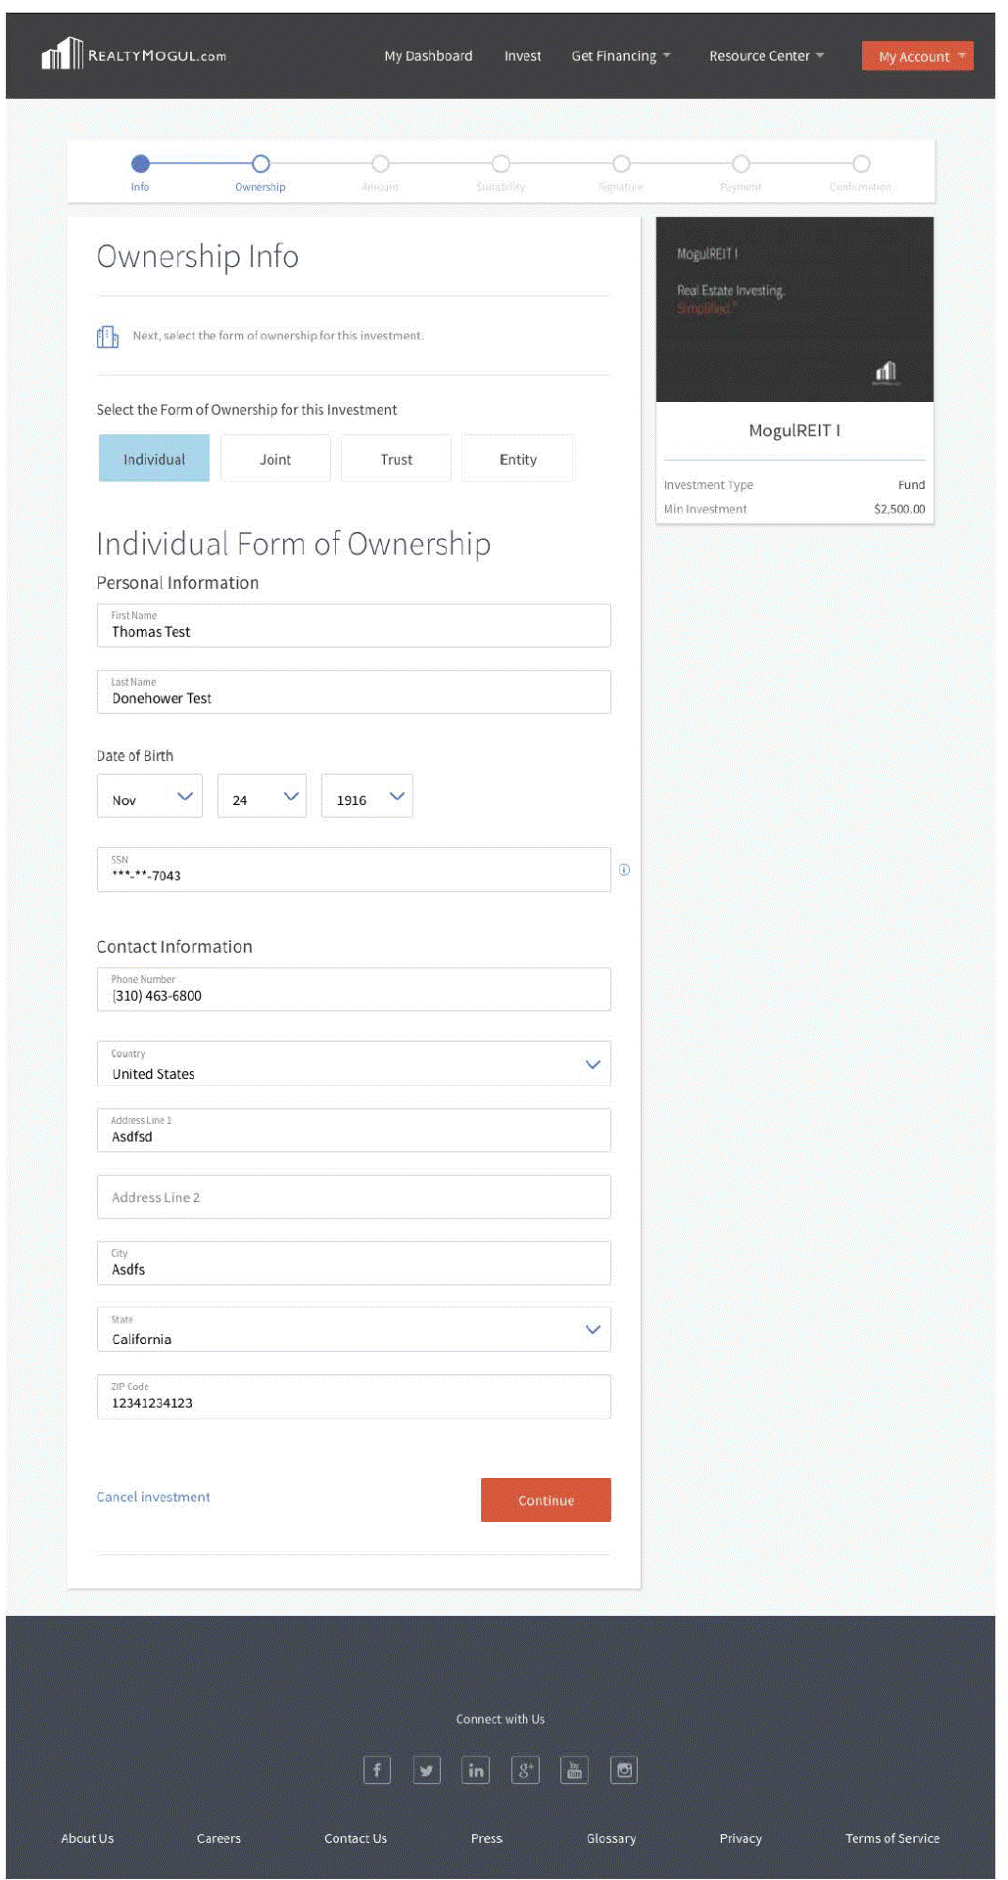
Task: Click the Cancel investment link
Action: click(153, 1497)
